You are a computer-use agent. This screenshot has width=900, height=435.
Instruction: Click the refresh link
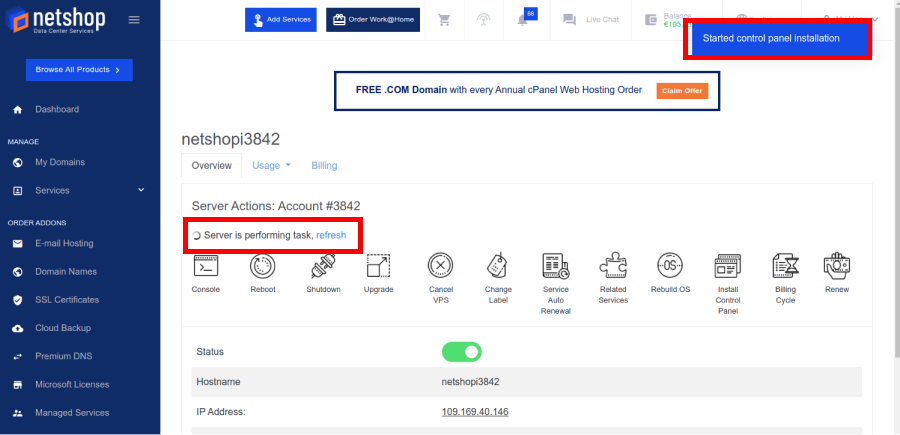tap(331, 235)
